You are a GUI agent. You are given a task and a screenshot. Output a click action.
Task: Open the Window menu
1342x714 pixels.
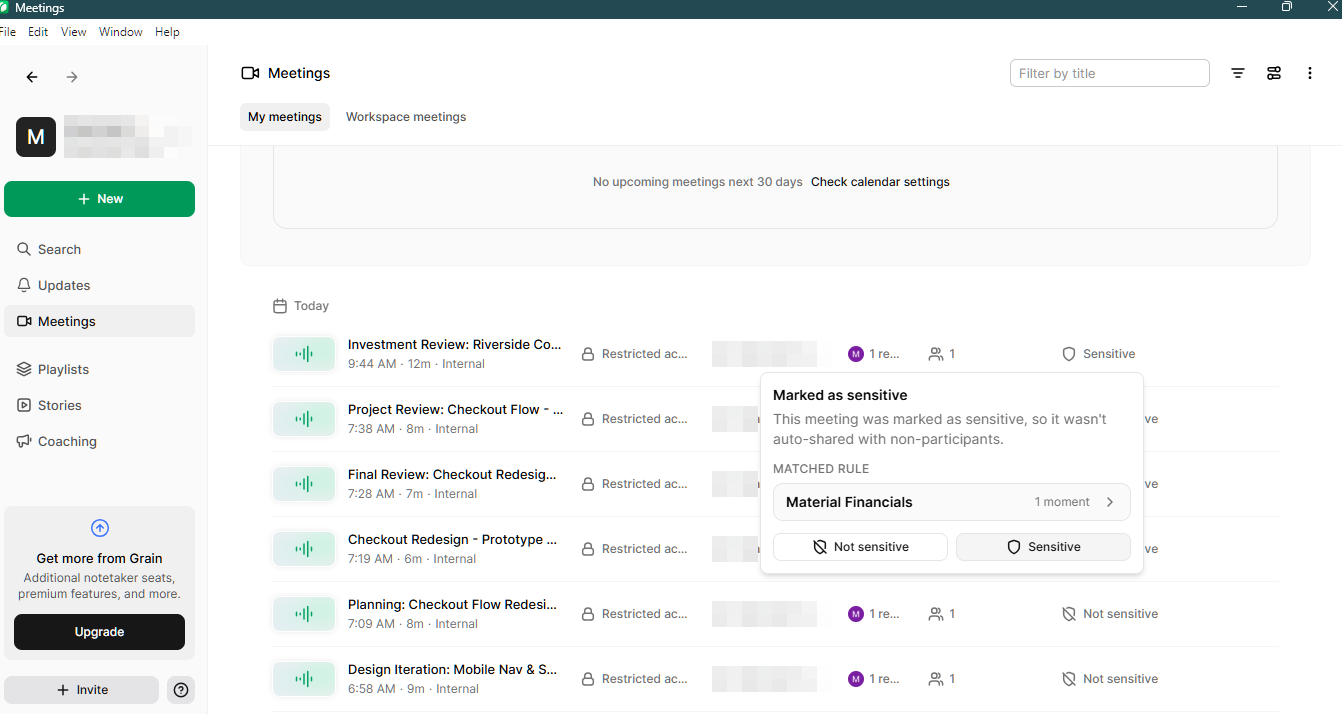coord(121,32)
